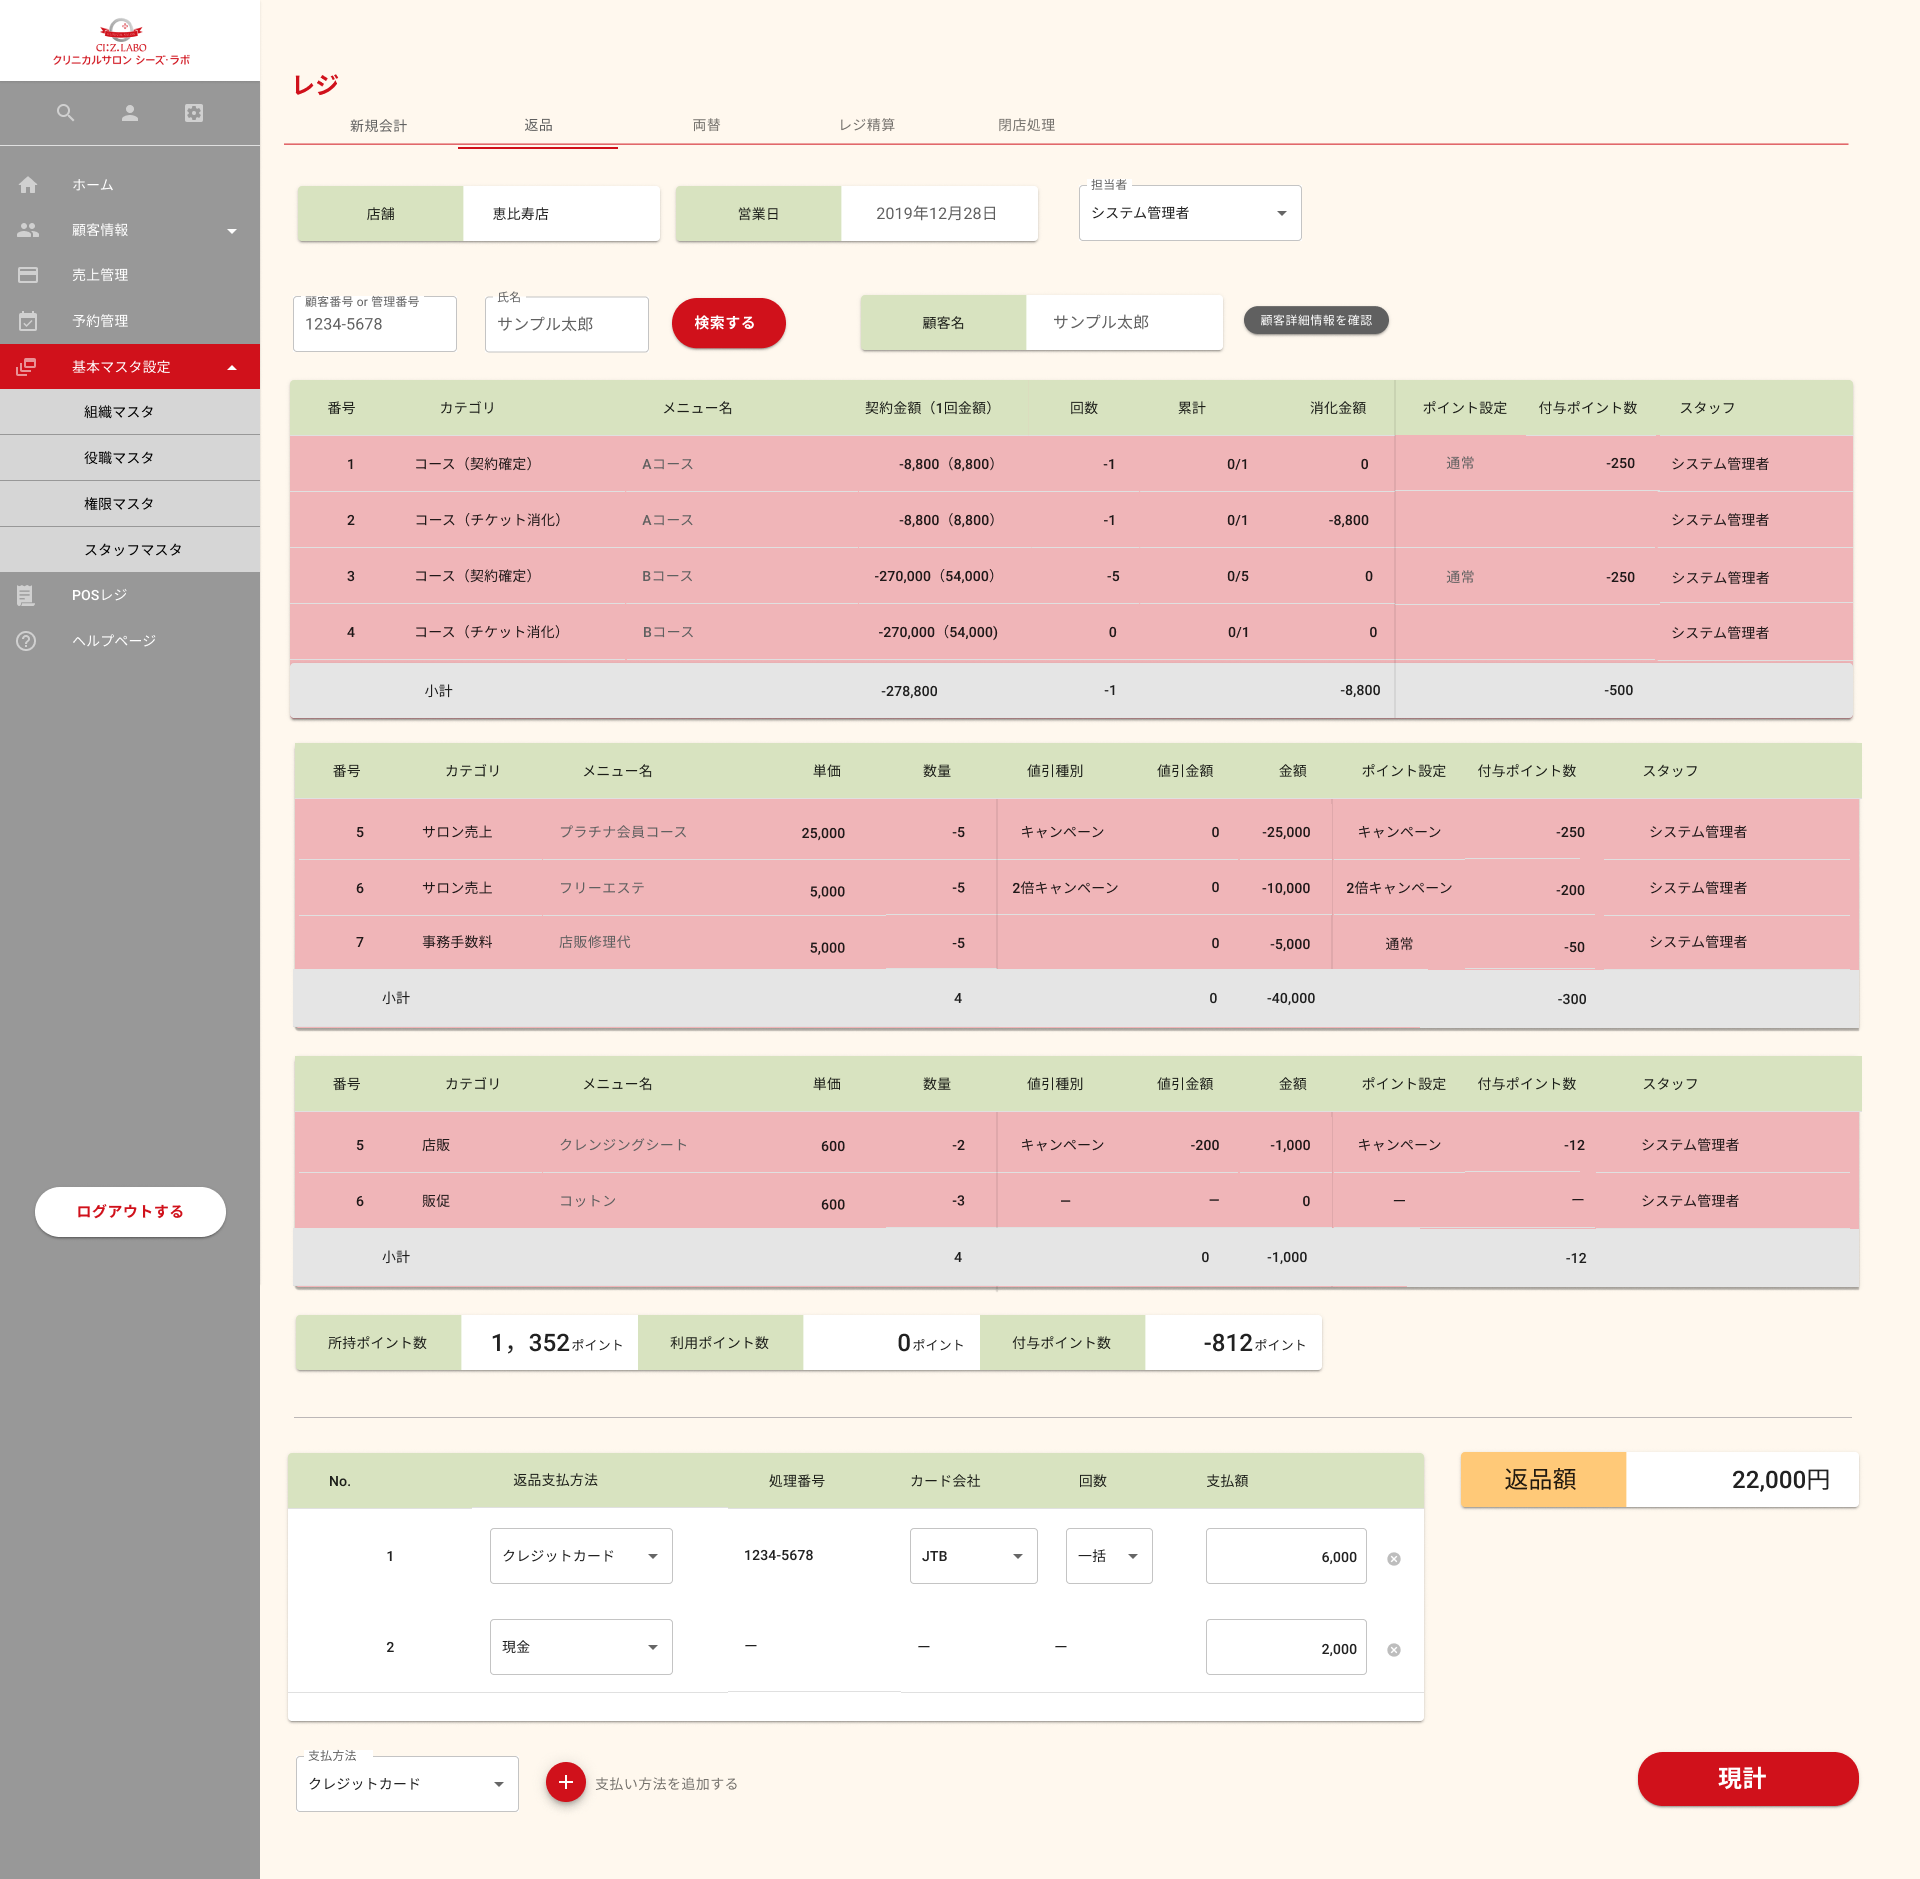
Task: Open the JTB card company dropdown
Action: pos(973,1556)
